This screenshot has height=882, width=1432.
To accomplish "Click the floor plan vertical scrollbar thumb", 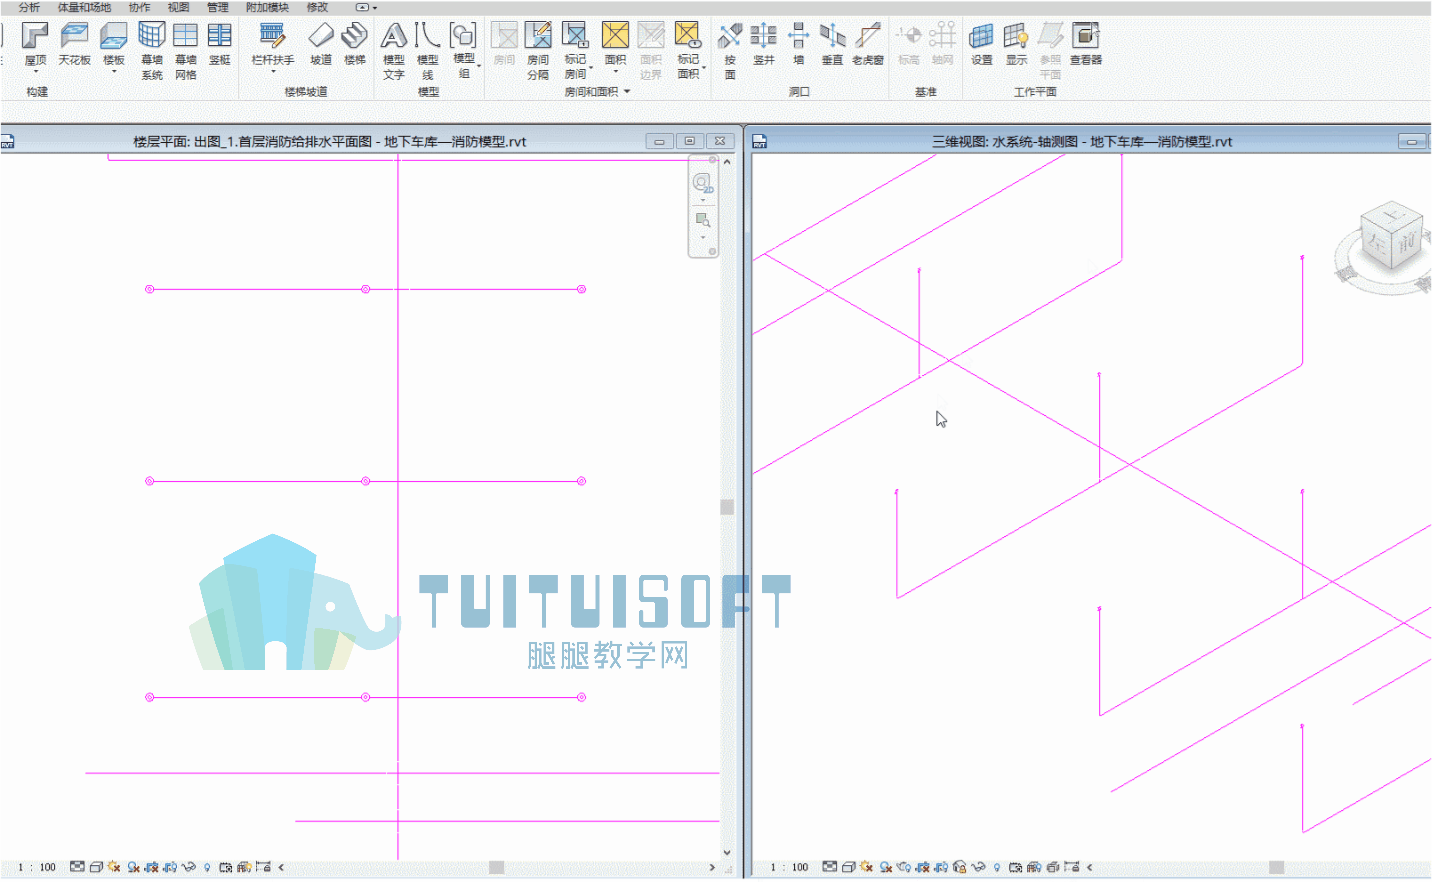I will point(727,507).
